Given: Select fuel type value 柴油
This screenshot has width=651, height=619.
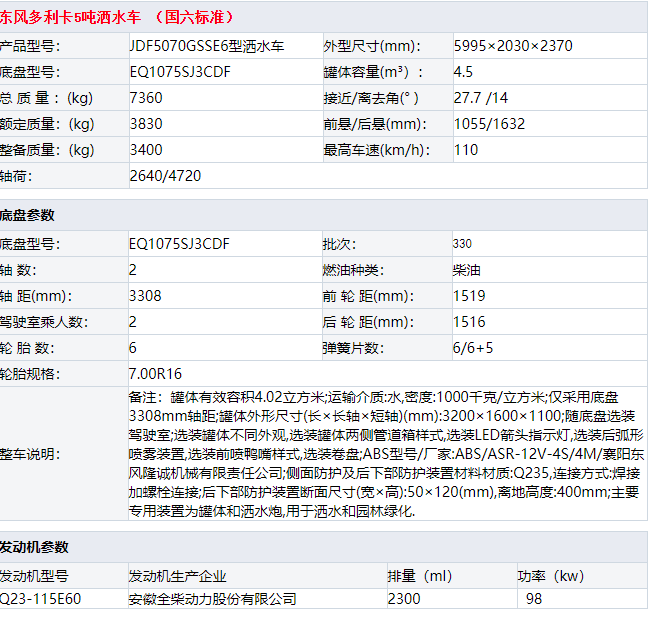Looking at the screenshot, I should click(x=467, y=270).
